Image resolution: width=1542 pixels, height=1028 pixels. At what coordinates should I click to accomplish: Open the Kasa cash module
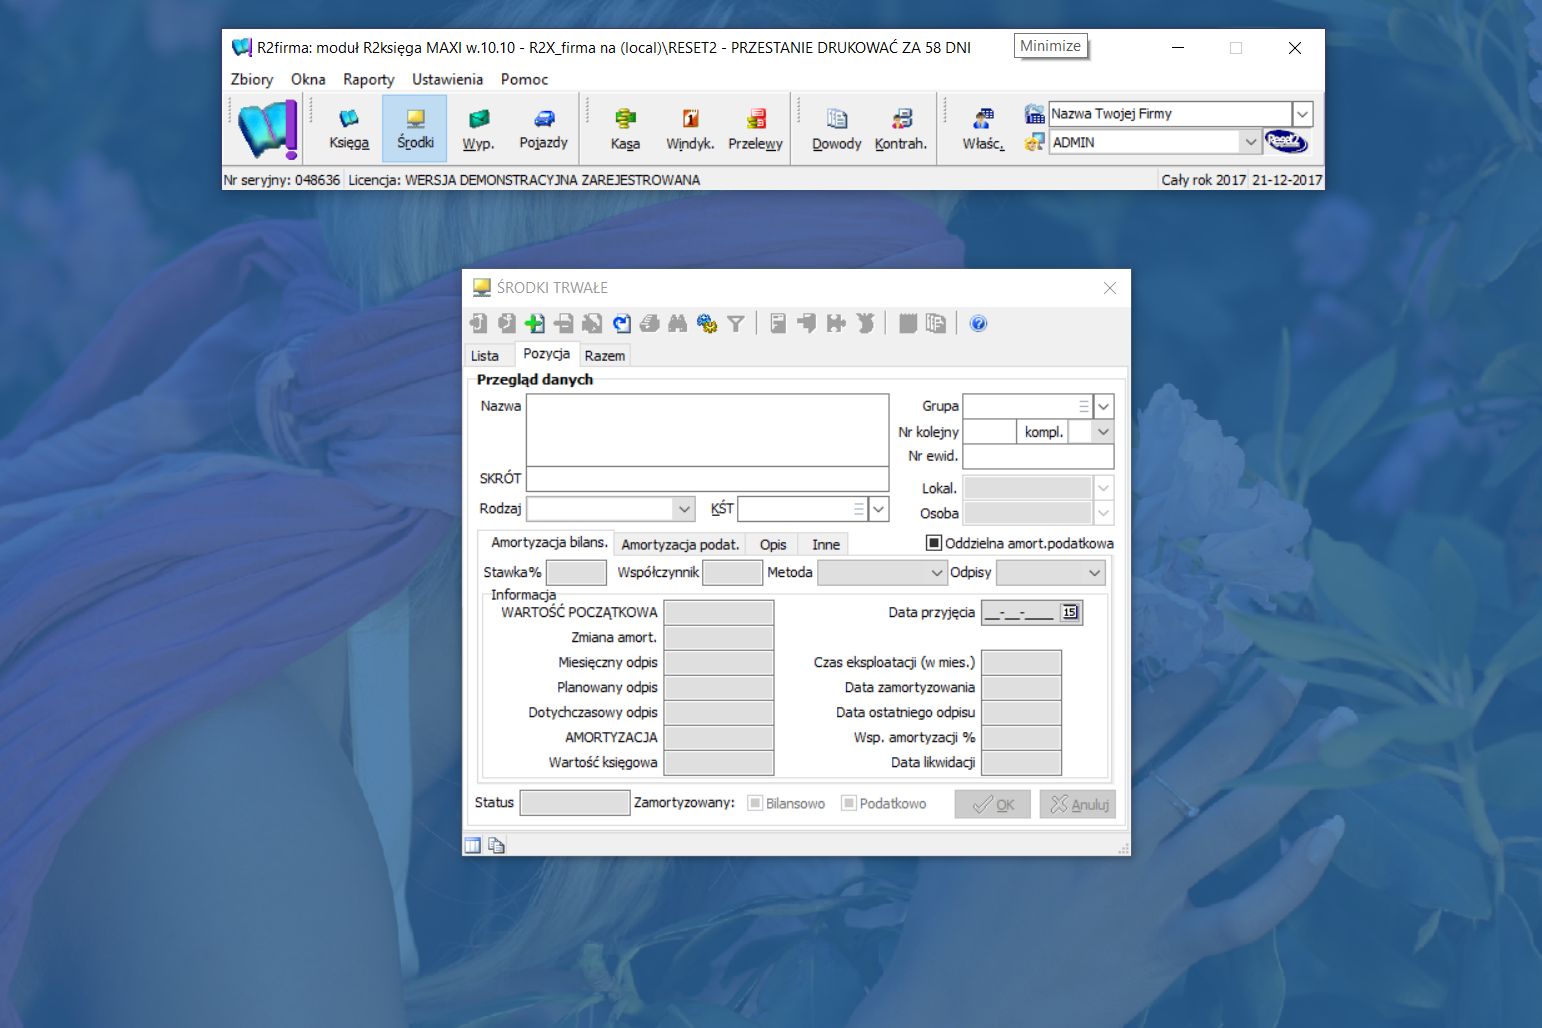click(x=625, y=129)
